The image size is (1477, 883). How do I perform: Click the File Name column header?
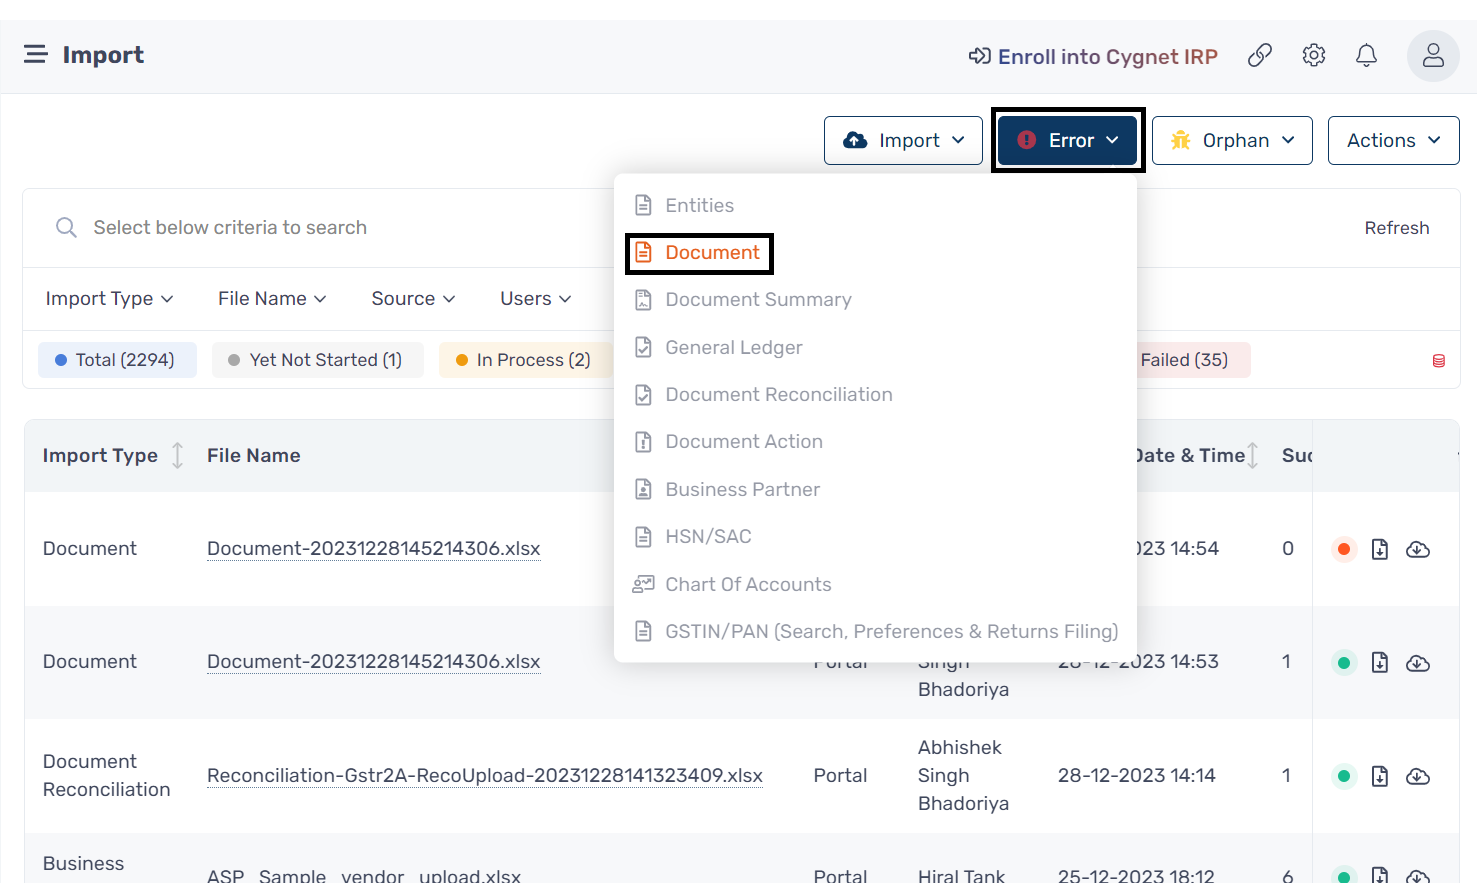click(253, 456)
